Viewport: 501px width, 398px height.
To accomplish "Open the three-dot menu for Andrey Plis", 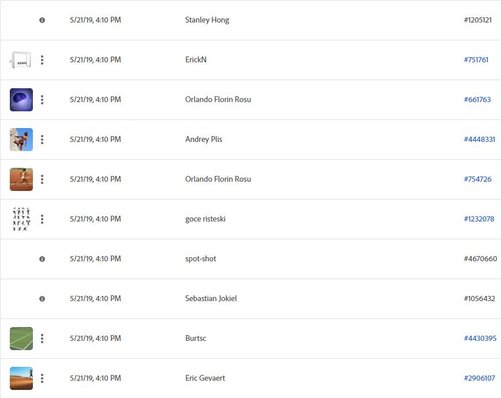I will tap(42, 139).
